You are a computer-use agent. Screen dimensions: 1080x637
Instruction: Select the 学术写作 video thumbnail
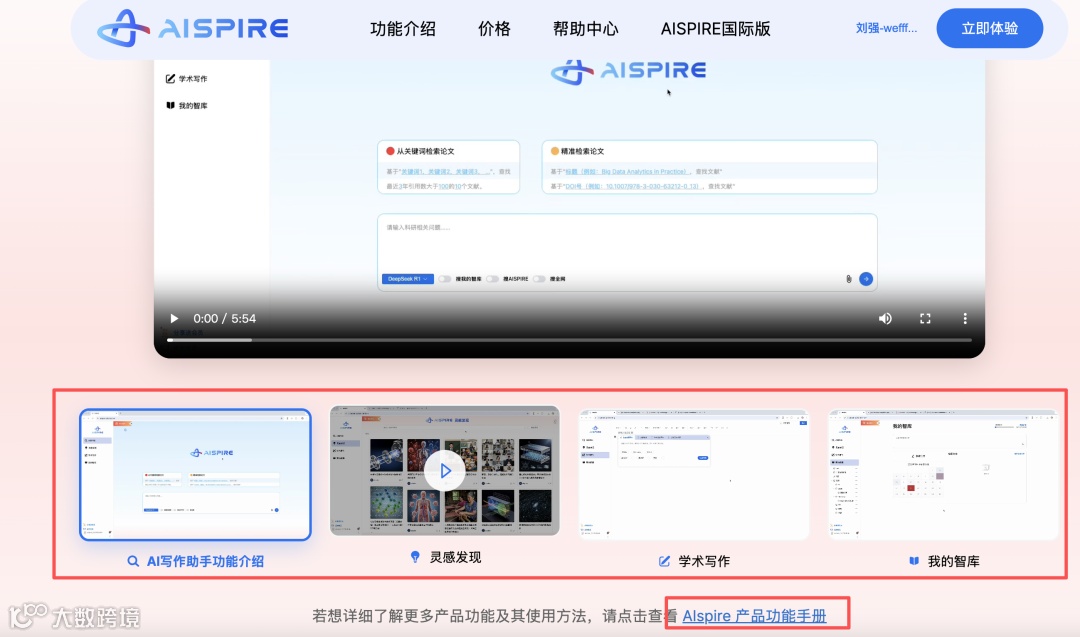pos(694,474)
